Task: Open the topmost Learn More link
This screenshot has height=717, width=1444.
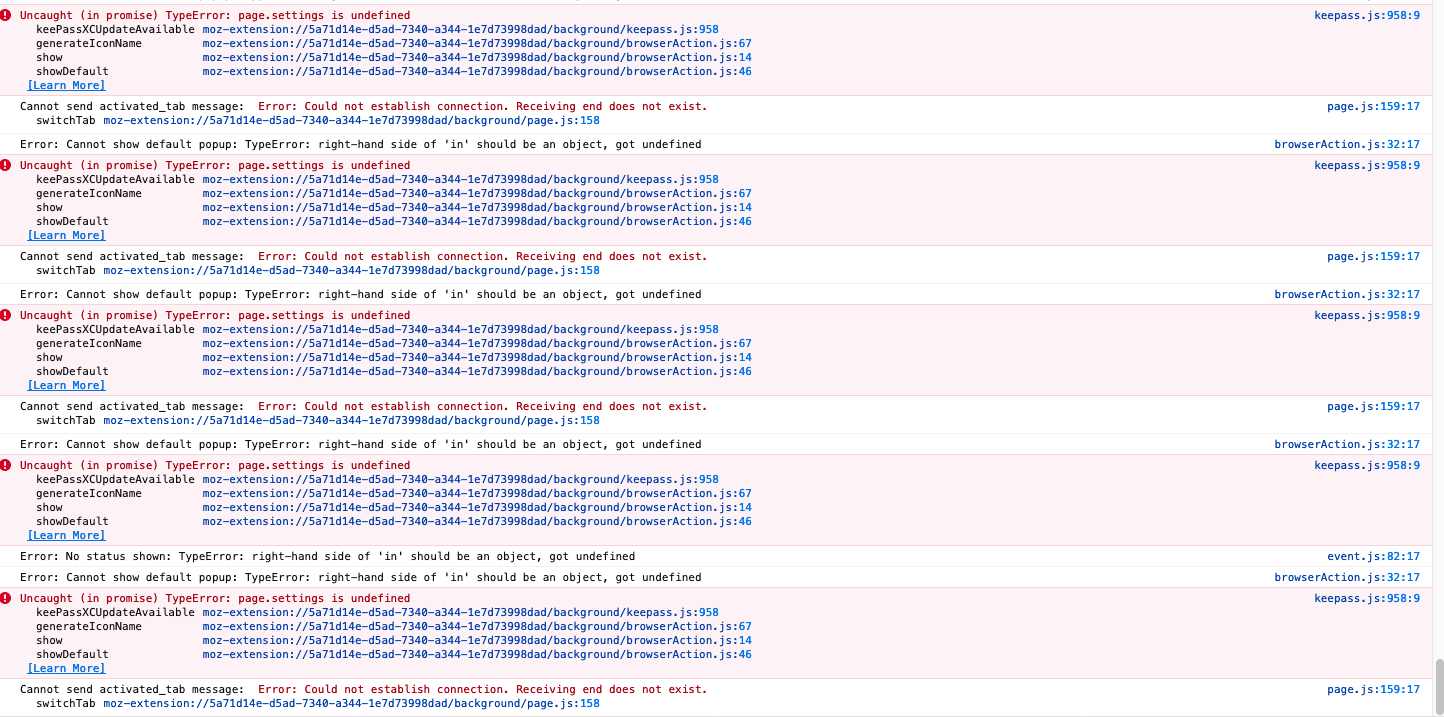Action: (x=66, y=85)
